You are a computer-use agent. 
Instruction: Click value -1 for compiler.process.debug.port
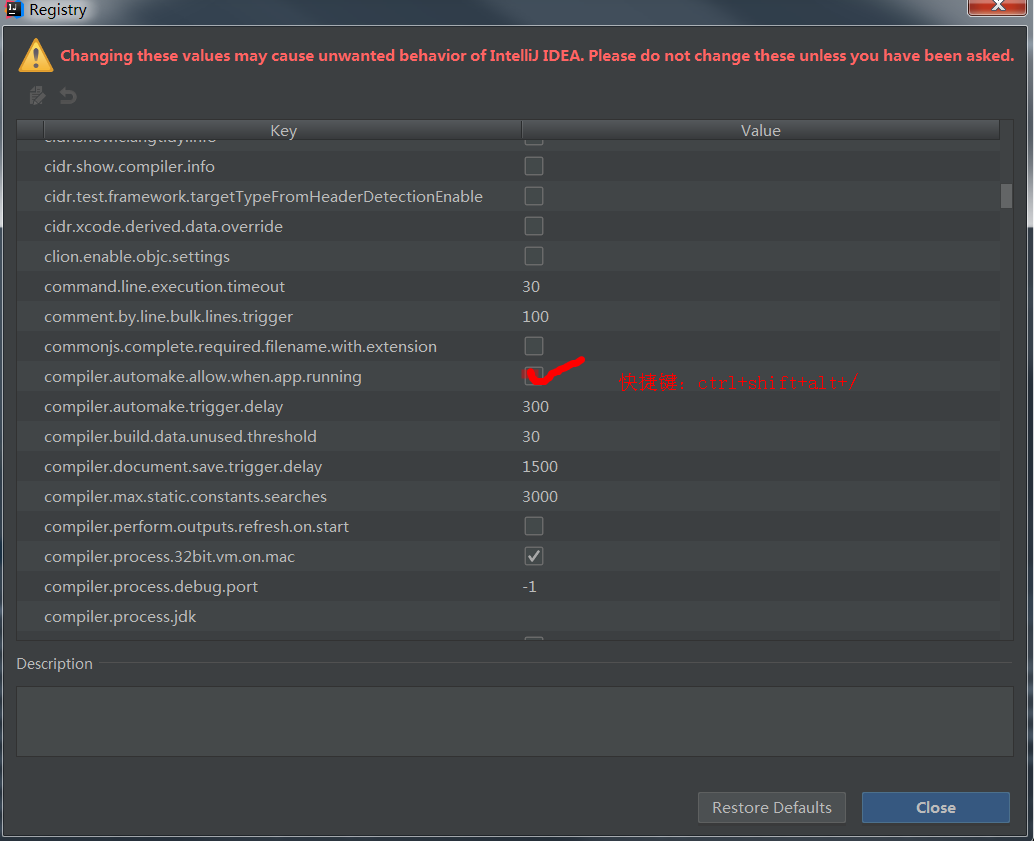tap(530, 586)
